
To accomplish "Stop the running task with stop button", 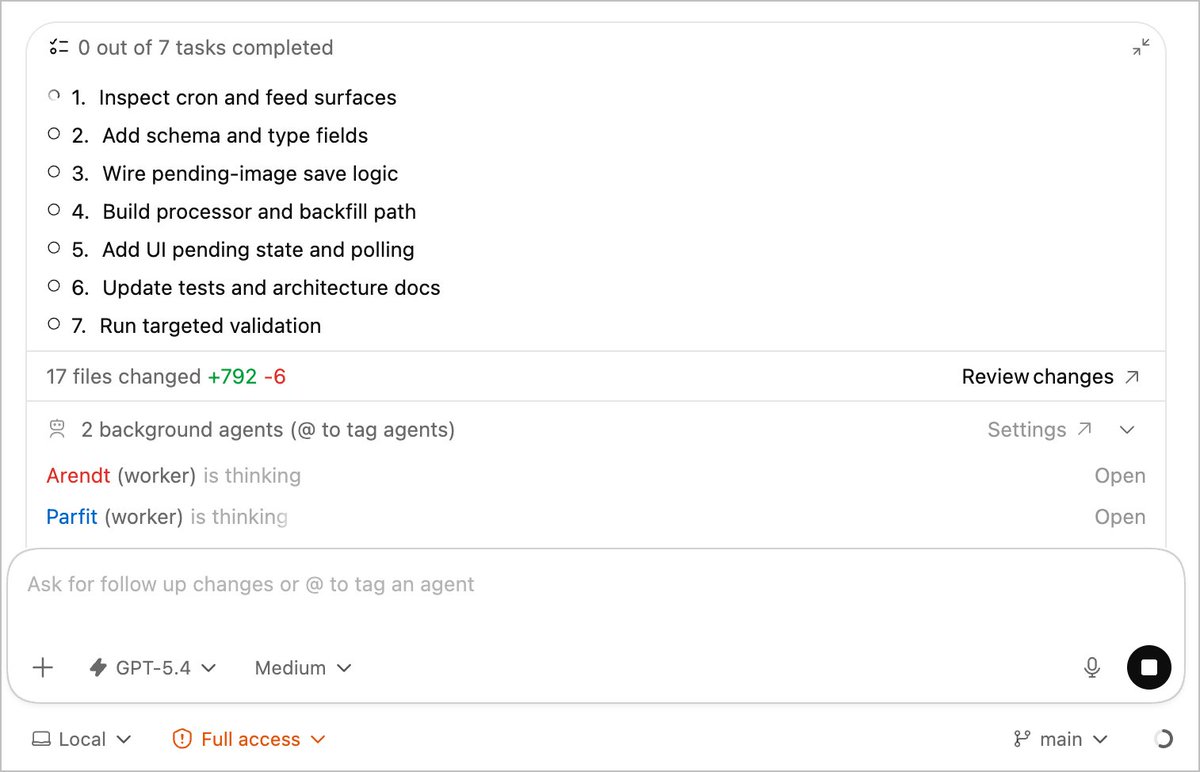I will point(1149,667).
